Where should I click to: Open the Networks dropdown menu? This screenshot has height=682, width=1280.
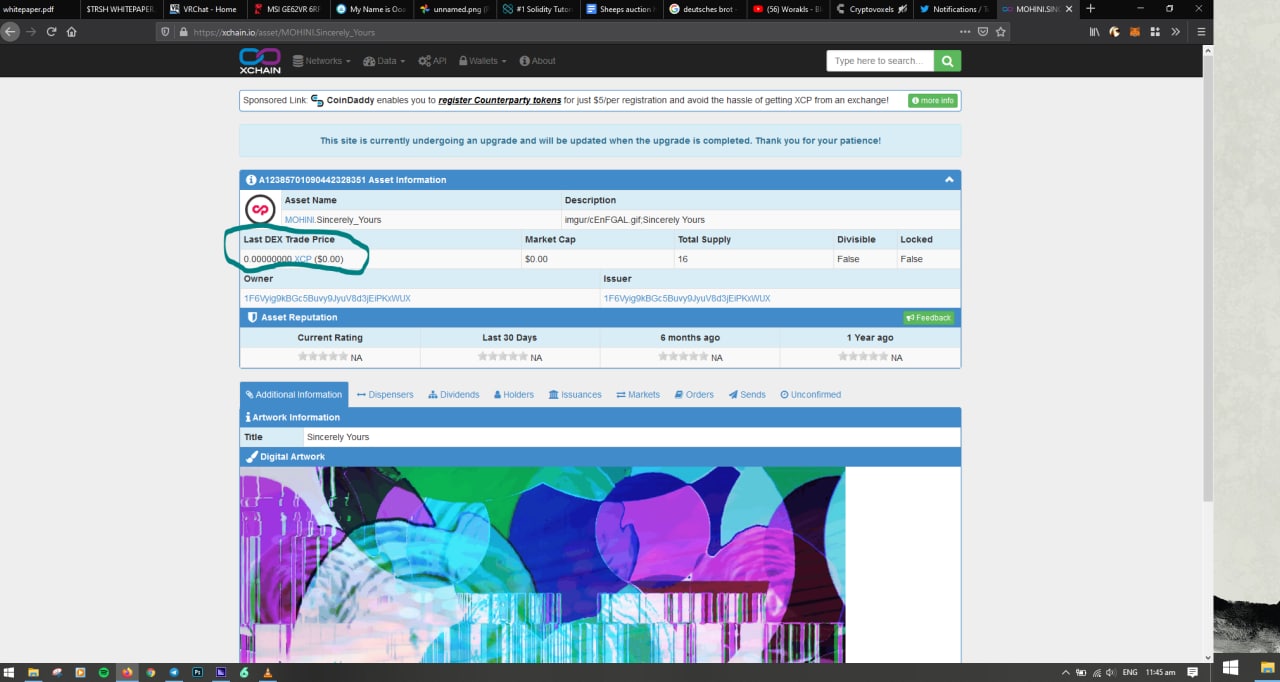[322, 61]
